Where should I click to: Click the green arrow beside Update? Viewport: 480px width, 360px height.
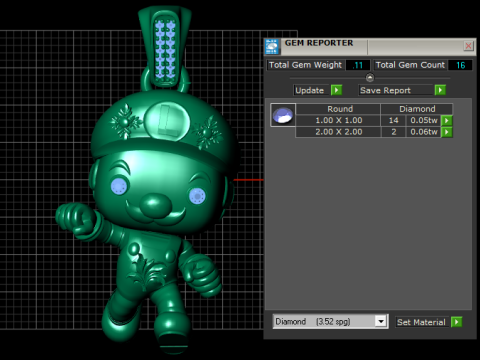coord(336,90)
